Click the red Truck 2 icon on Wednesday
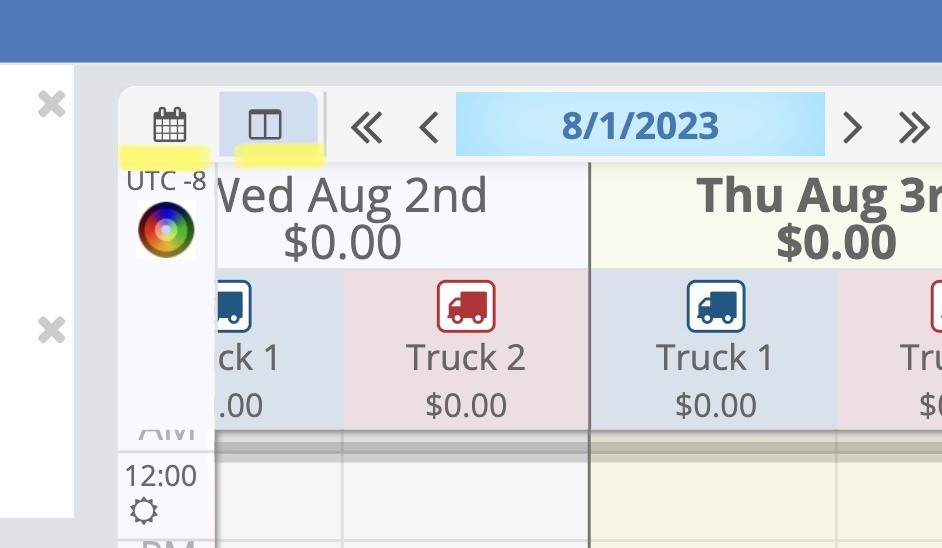Screen dimensions: 942x548 click(x=466, y=307)
